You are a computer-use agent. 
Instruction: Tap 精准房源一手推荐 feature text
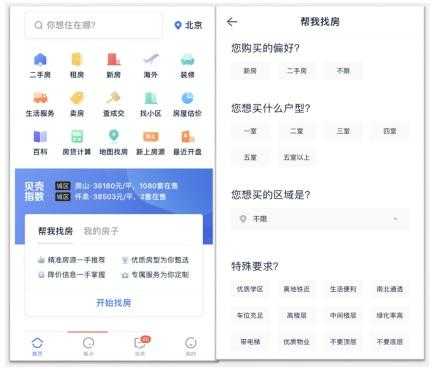(76, 260)
